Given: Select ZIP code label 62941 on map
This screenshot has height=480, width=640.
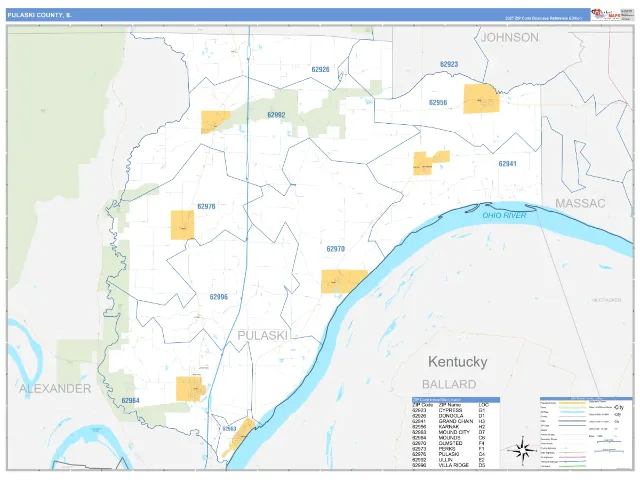Looking at the screenshot, I should point(507,164).
